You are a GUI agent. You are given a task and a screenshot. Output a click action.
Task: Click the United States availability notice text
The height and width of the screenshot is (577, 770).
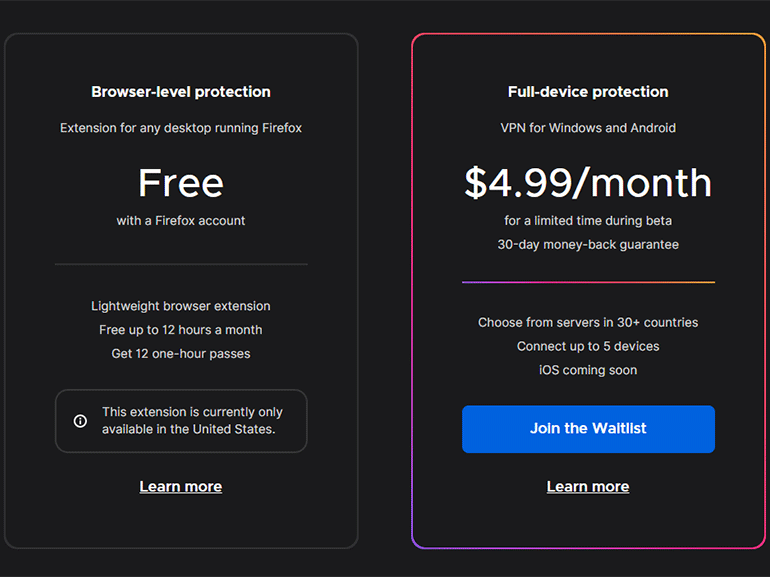pyautogui.click(x=192, y=421)
